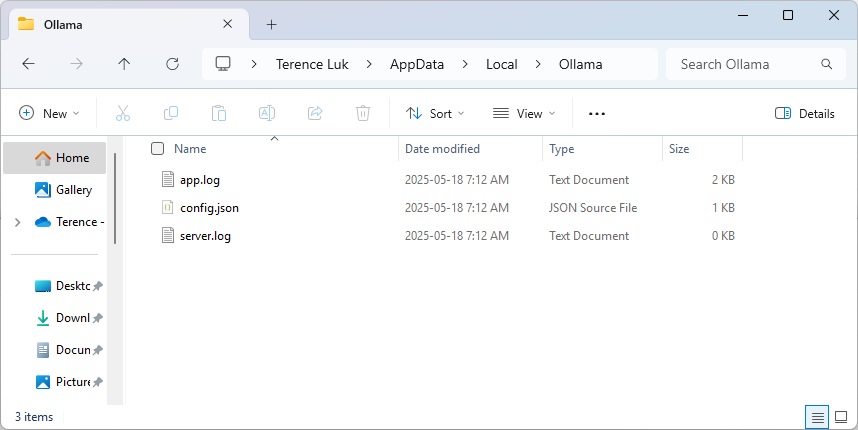Click the app.log file icon
This screenshot has width=858, height=430.
(x=168, y=179)
